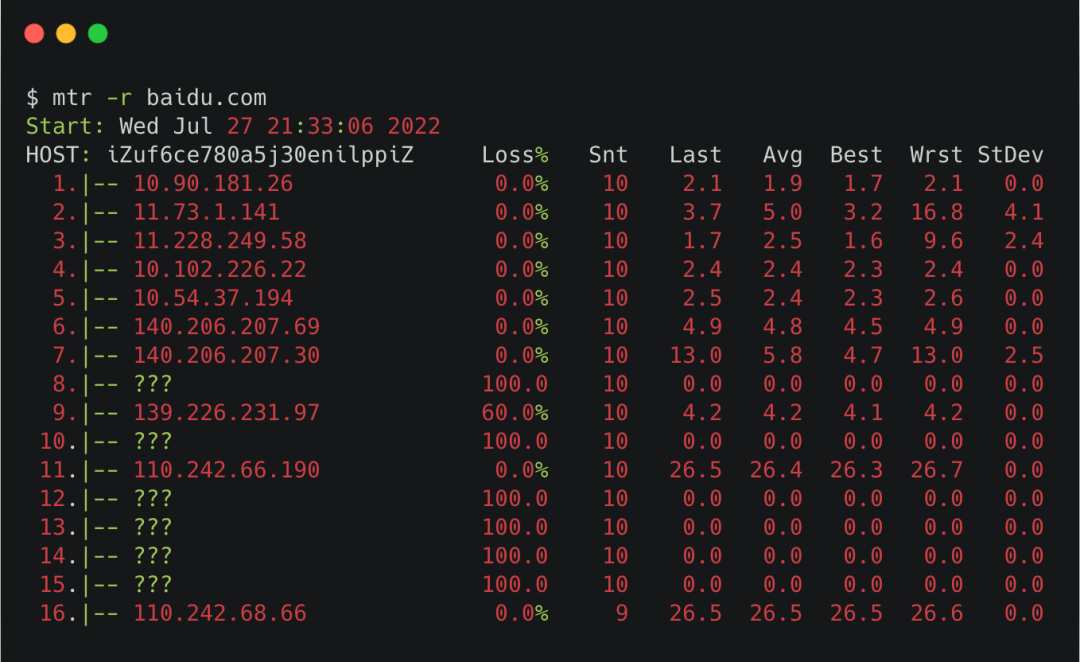
Task: Click the yellow minimize window button
Action: (x=66, y=34)
